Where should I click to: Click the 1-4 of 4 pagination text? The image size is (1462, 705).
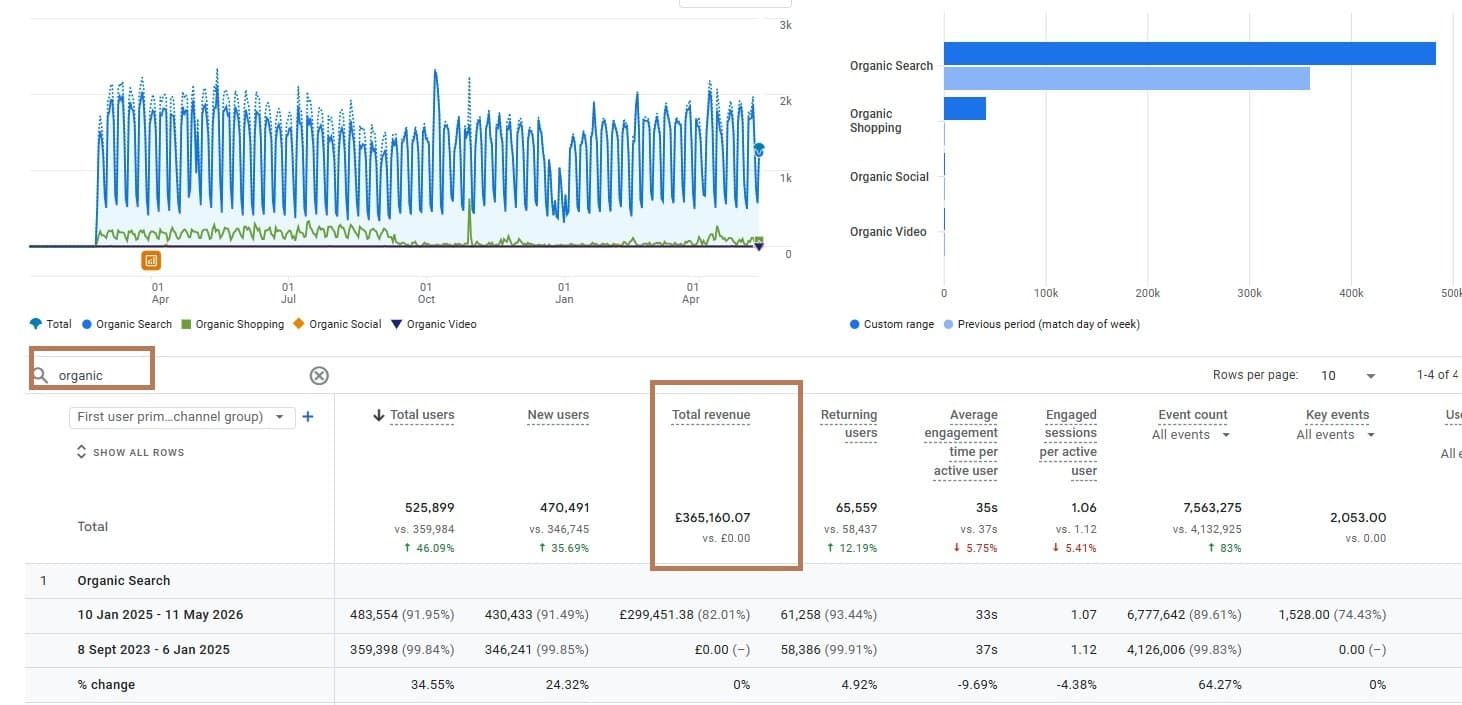(1437, 375)
